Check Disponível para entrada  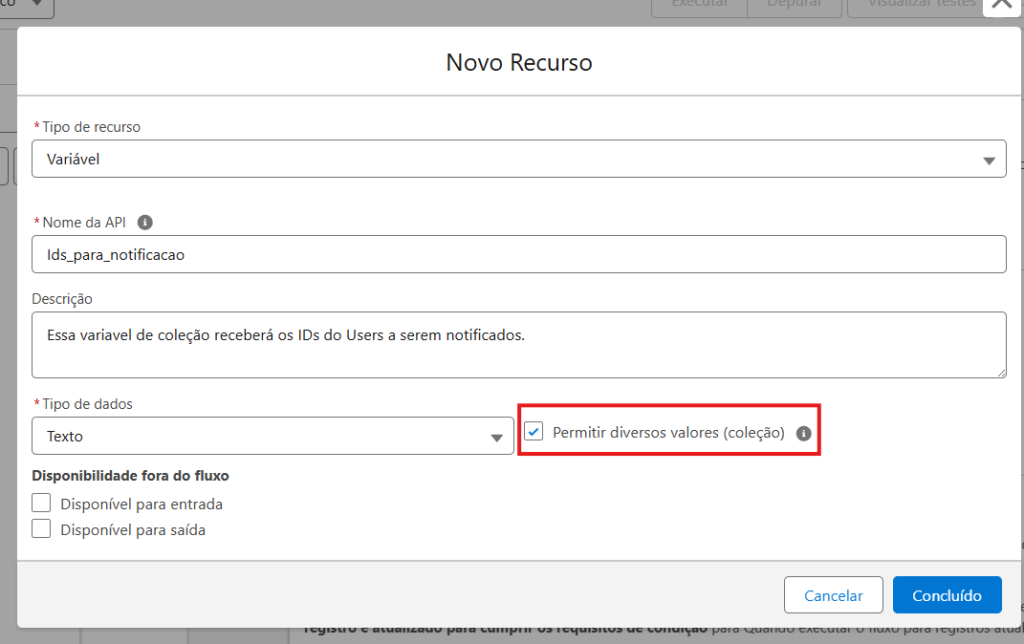pos(41,503)
